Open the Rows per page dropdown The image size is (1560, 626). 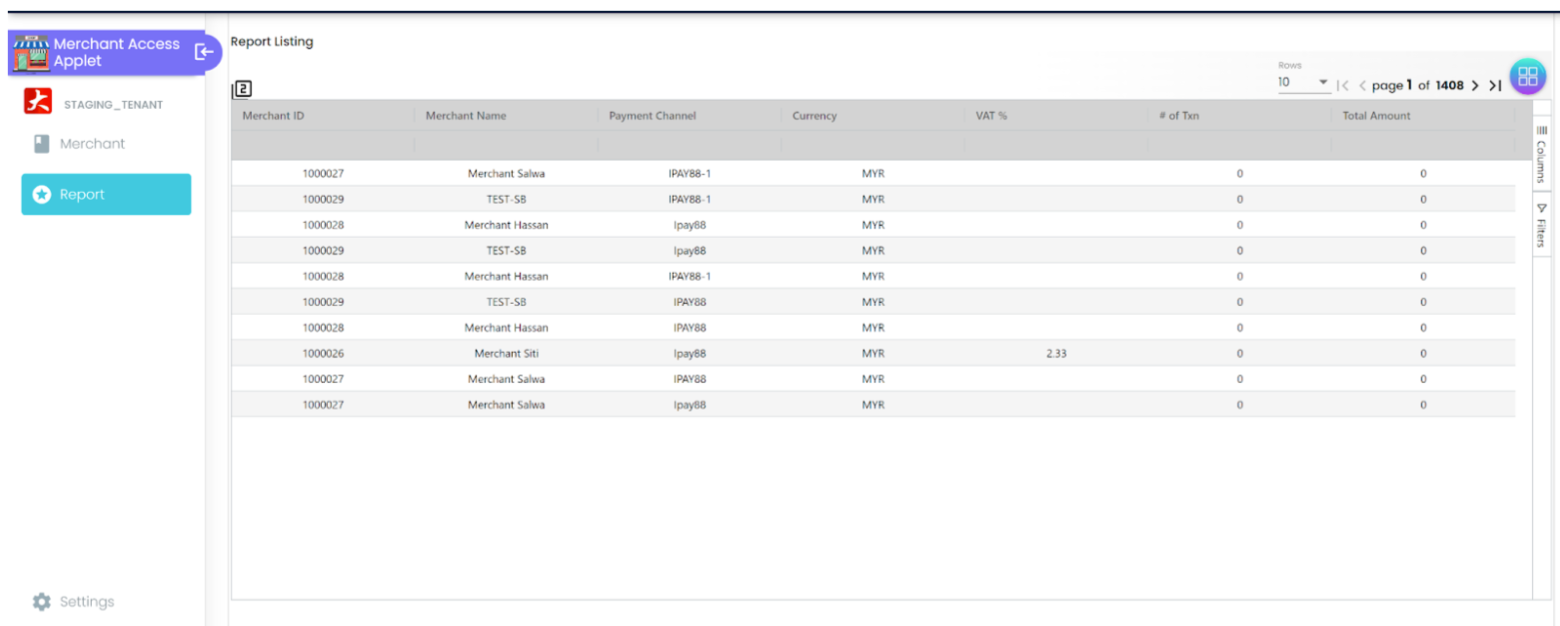1304,83
